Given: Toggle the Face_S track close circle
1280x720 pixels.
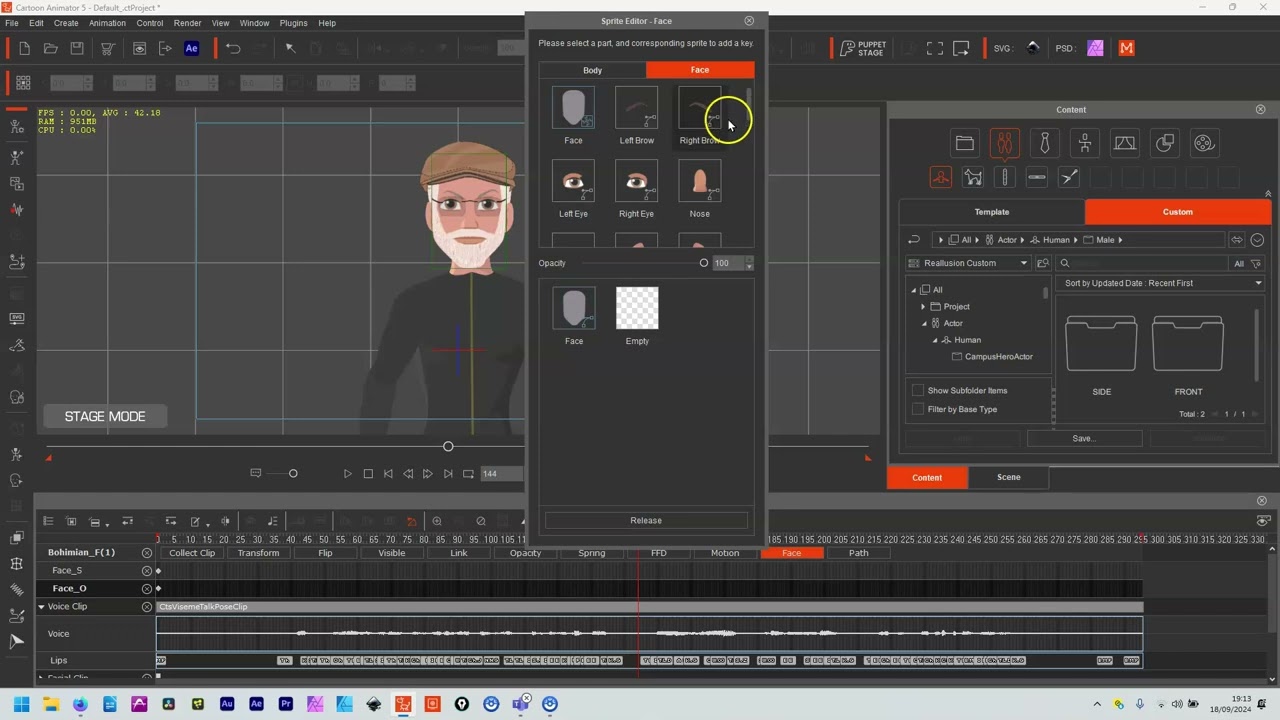Looking at the screenshot, I should (x=147, y=570).
